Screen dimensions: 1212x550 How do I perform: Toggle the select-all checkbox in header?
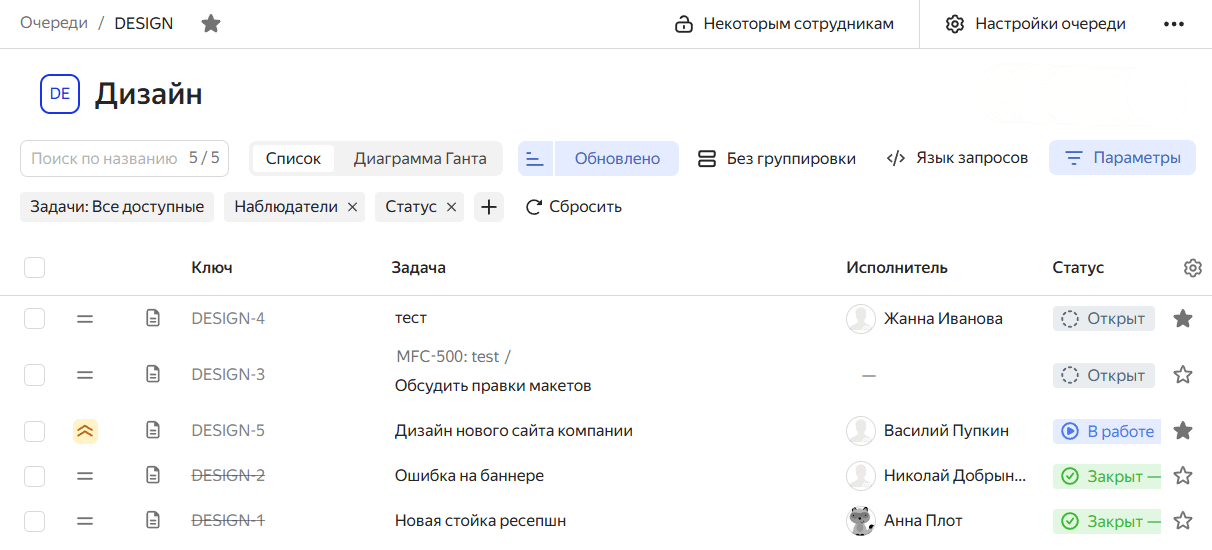pyautogui.click(x=35, y=268)
